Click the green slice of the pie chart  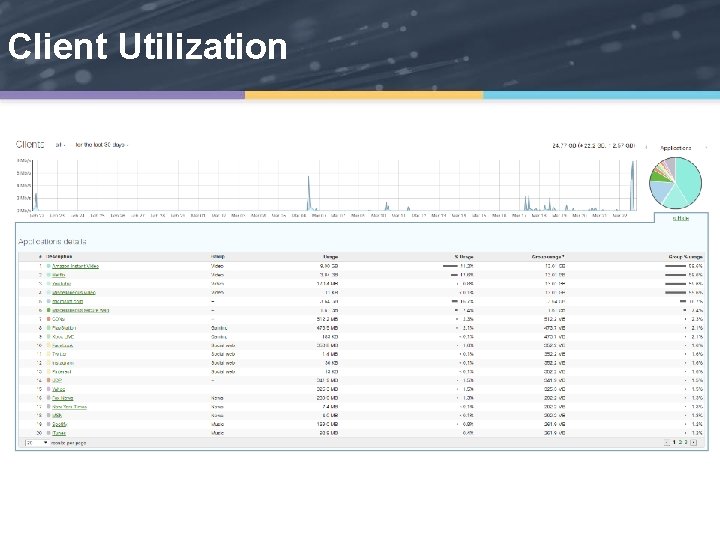[658, 176]
